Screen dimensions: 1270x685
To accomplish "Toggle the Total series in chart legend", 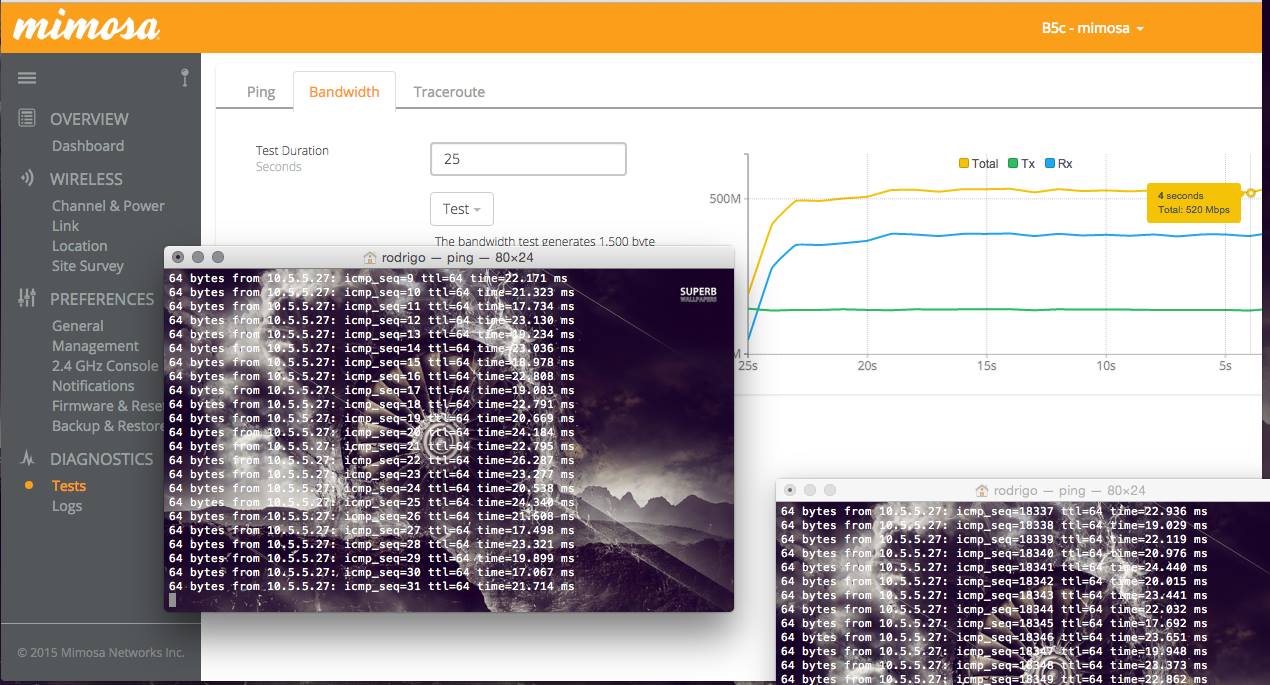I will (x=978, y=163).
